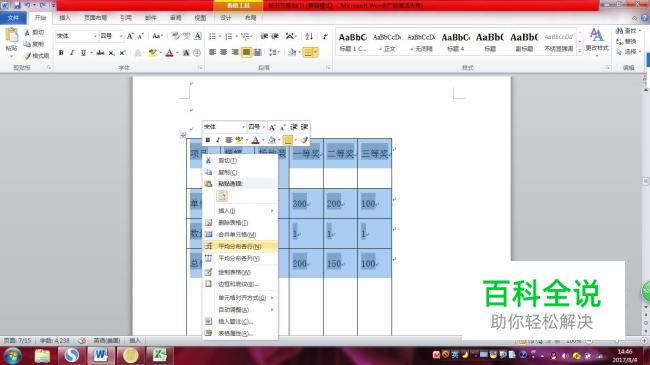Viewport: 650px width, 365px height.
Task: Apply the 正文 style from the gallery
Action: (387, 41)
